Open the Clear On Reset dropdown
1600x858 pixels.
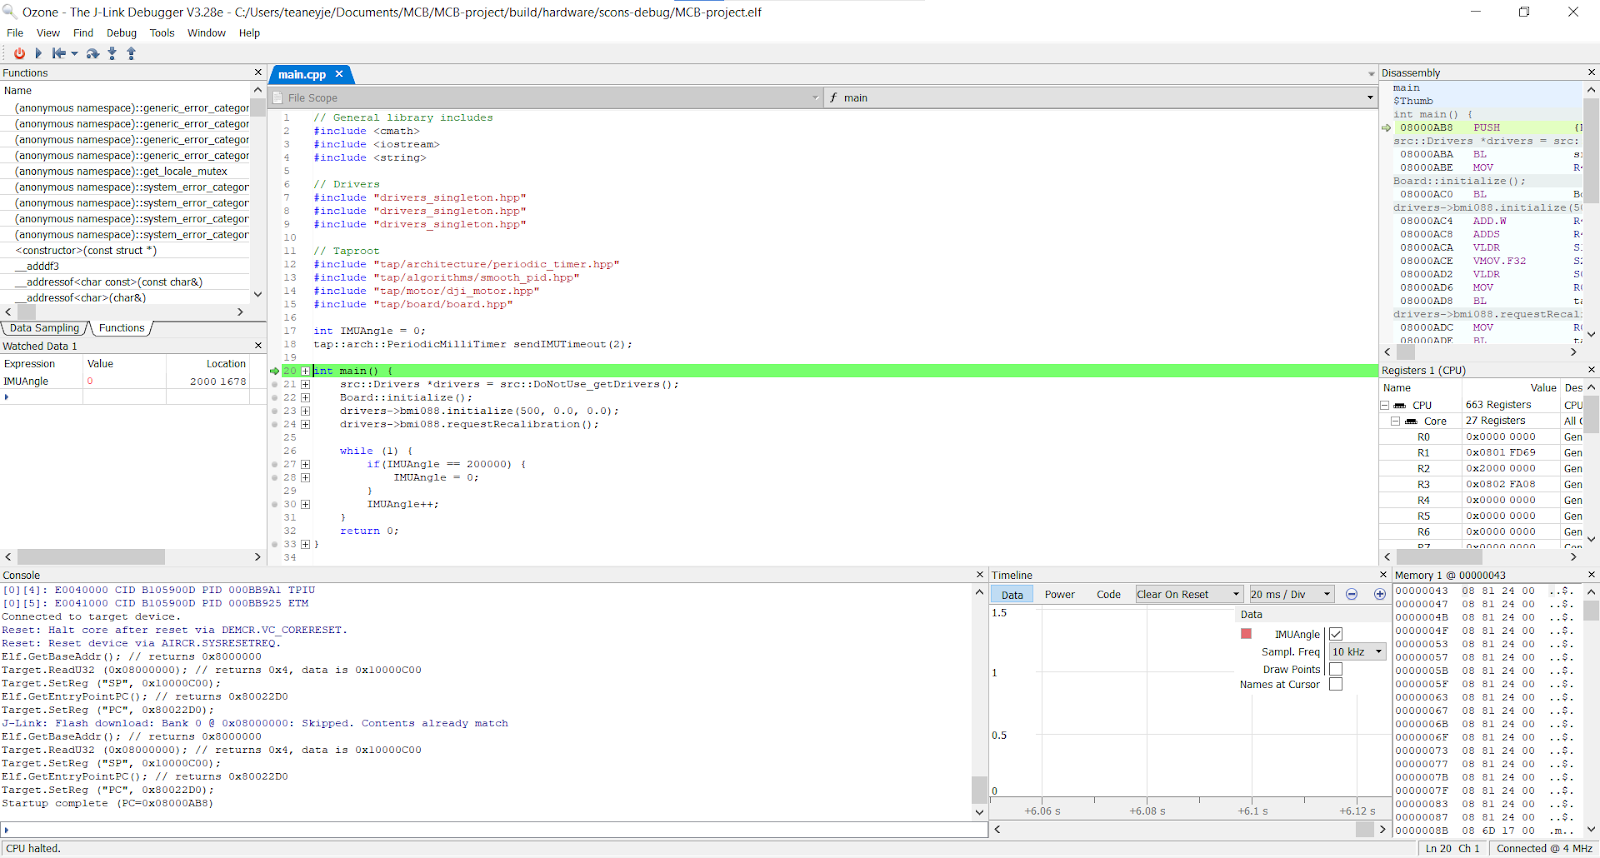click(1189, 594)
